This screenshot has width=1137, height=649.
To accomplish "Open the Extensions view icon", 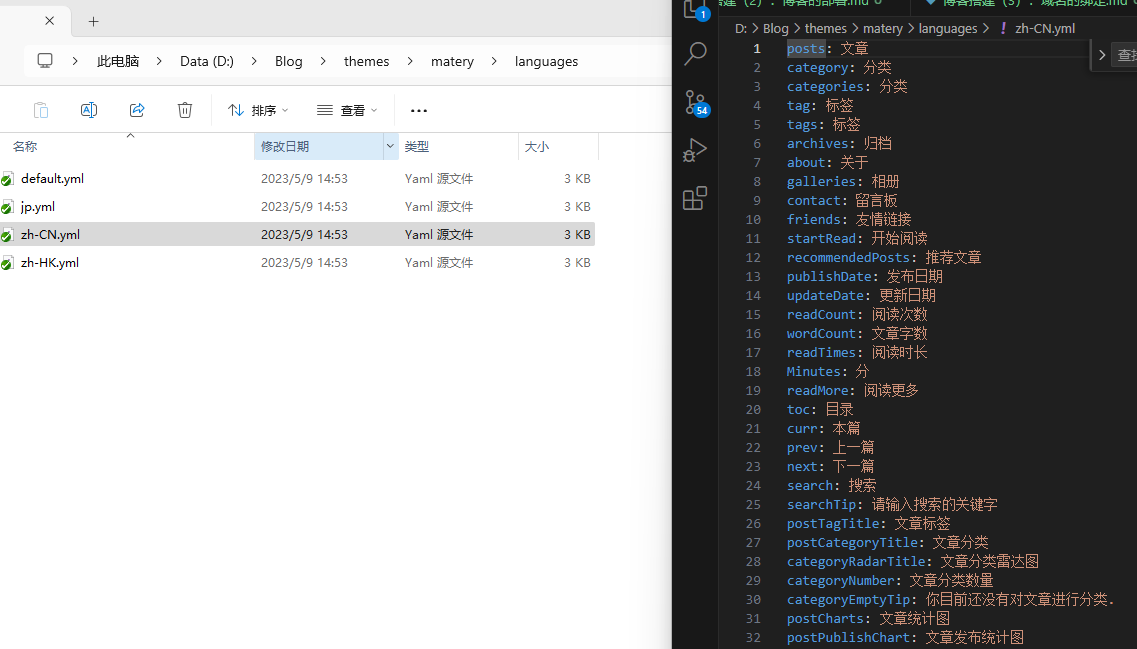I will (695, 198).
